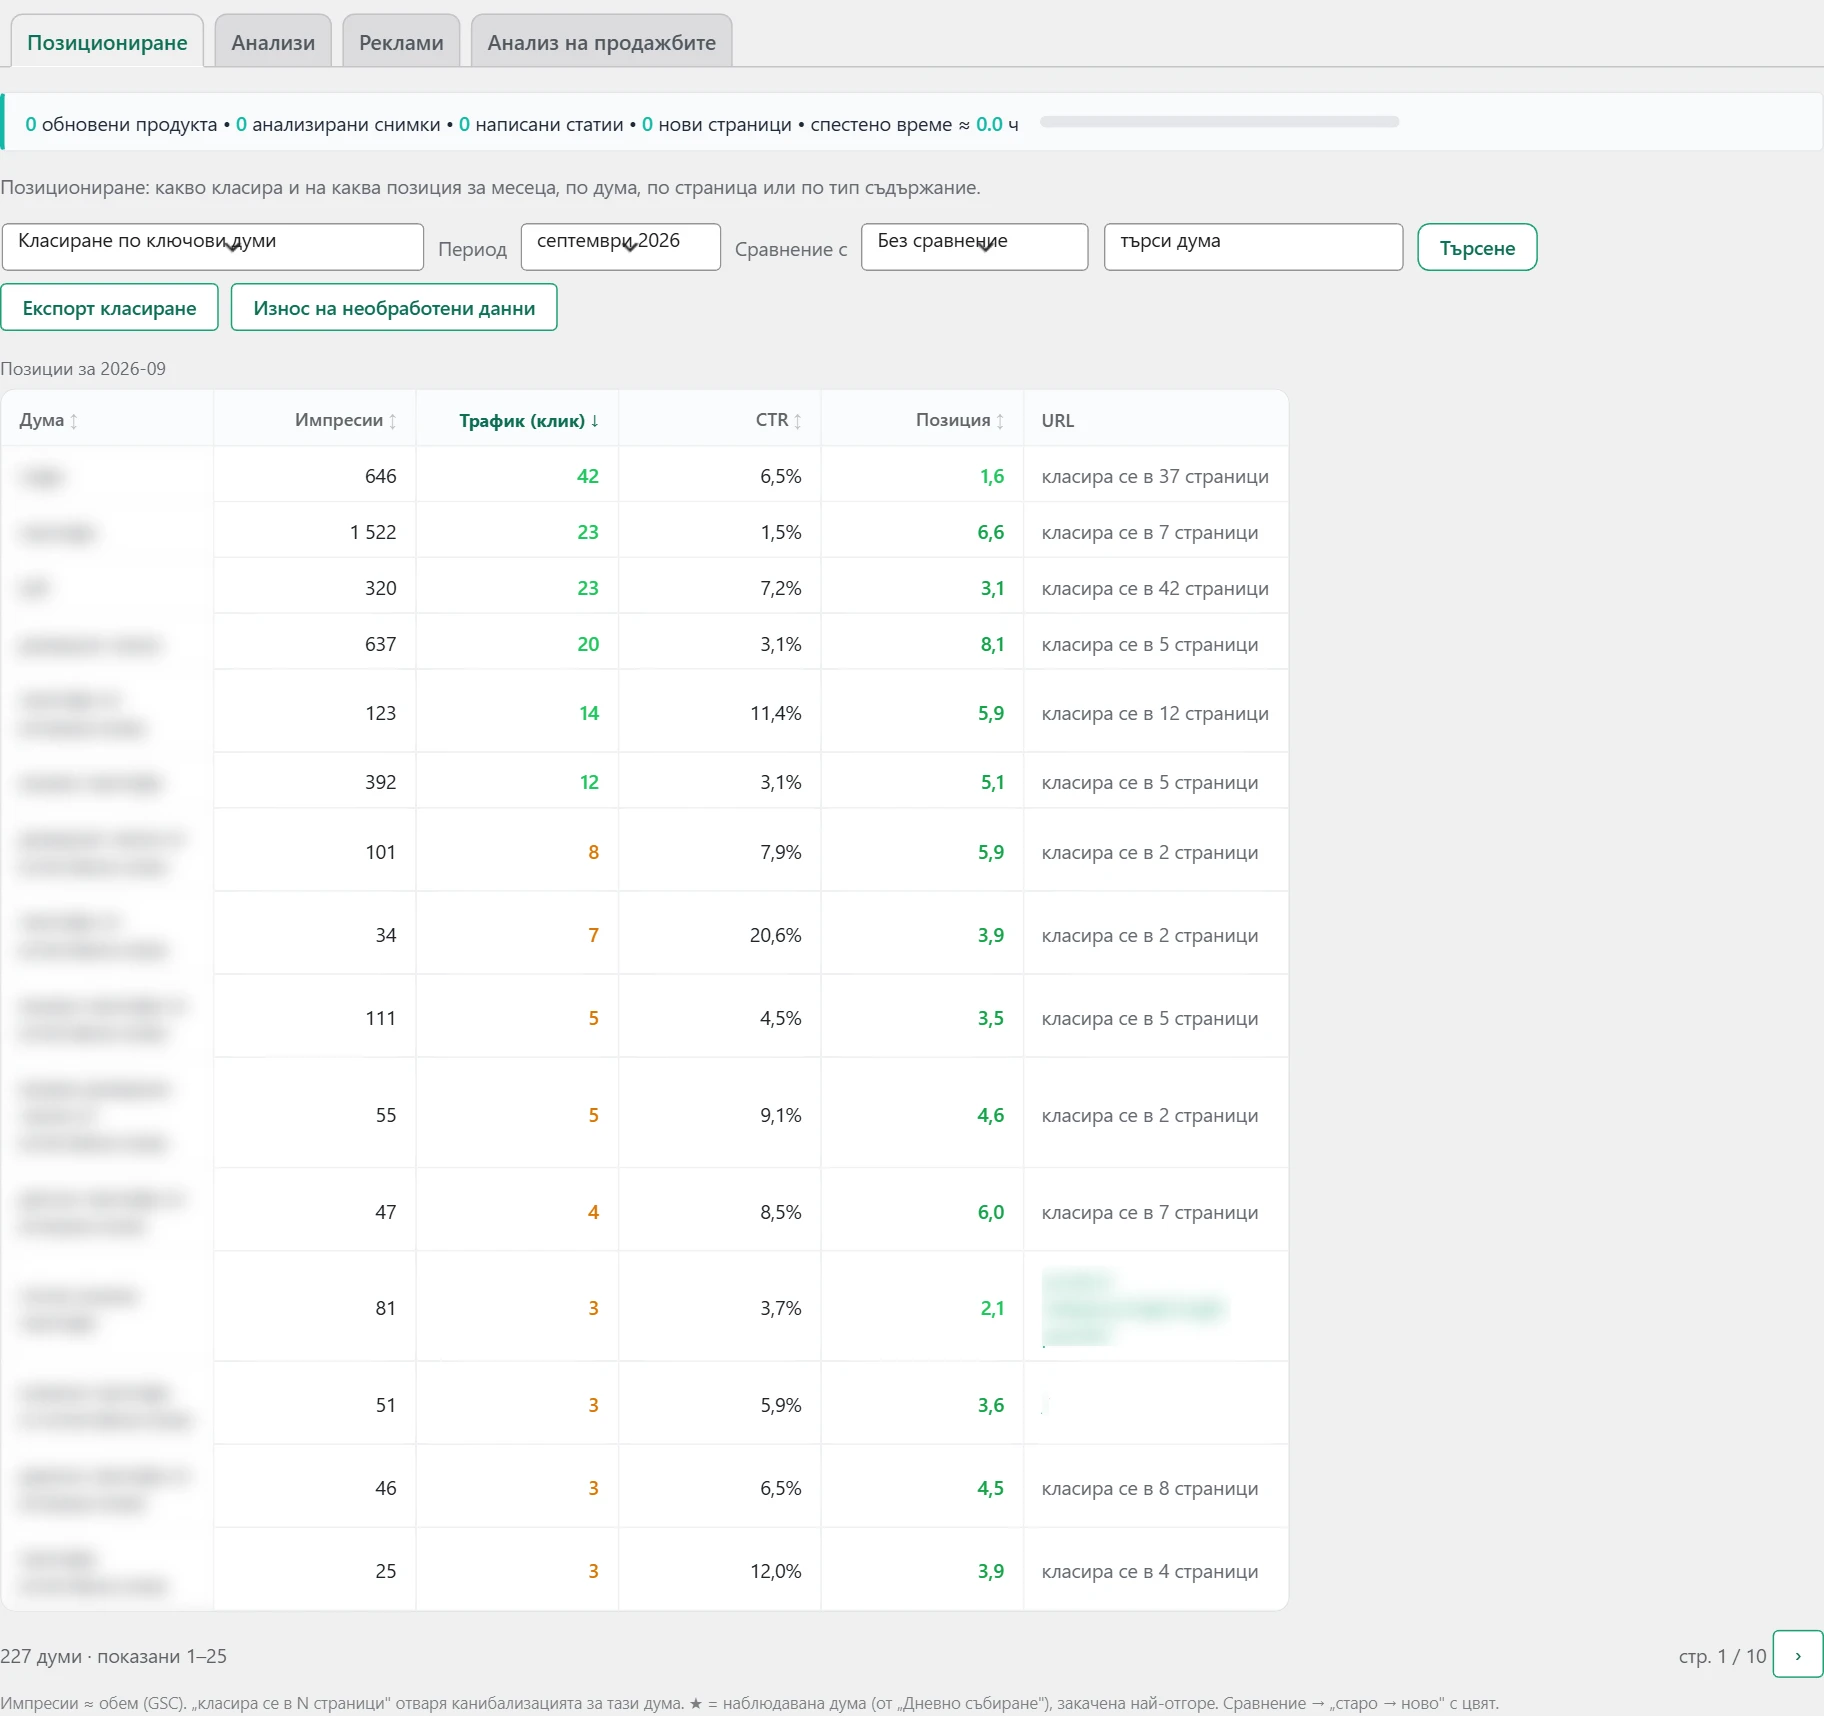The width and height of the screenshot is (1824, 1716).
Task: Select the Позициониране tab
Action: point(107,42)
